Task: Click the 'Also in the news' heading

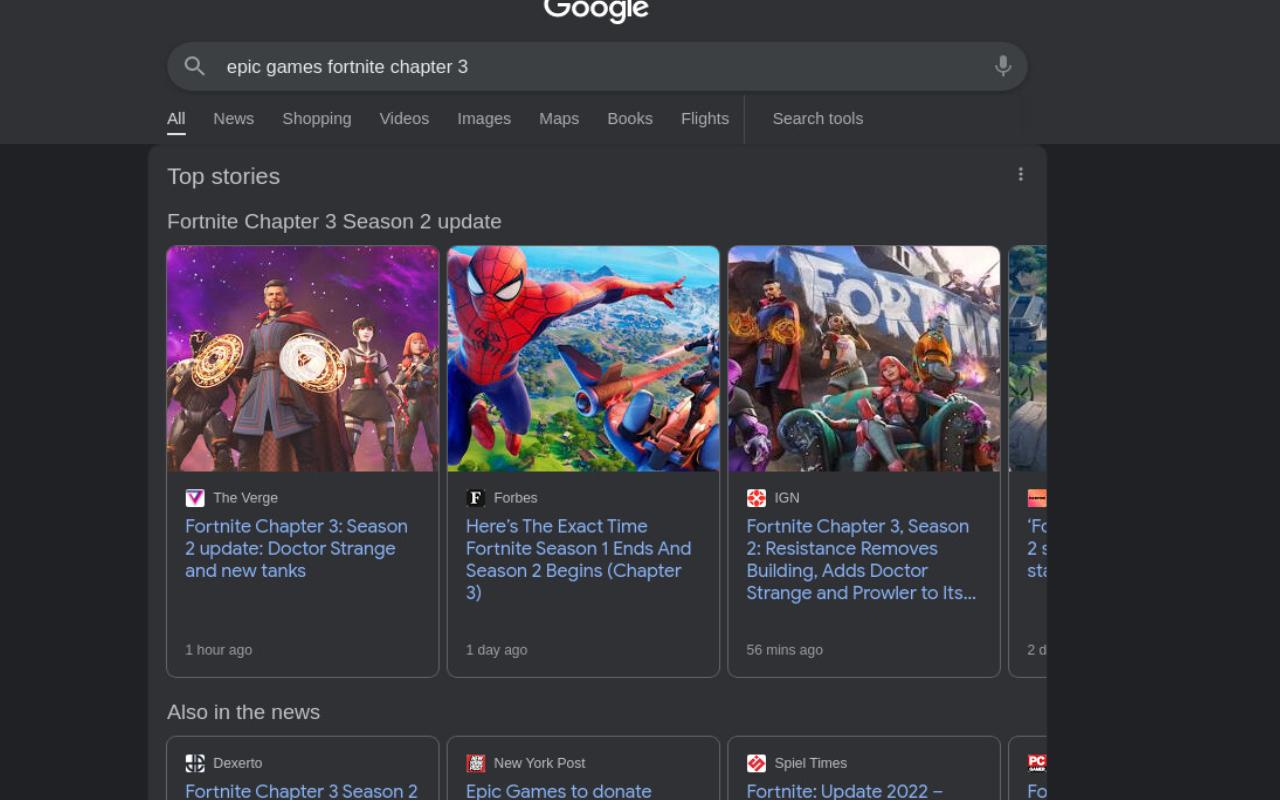Action: 243,712
